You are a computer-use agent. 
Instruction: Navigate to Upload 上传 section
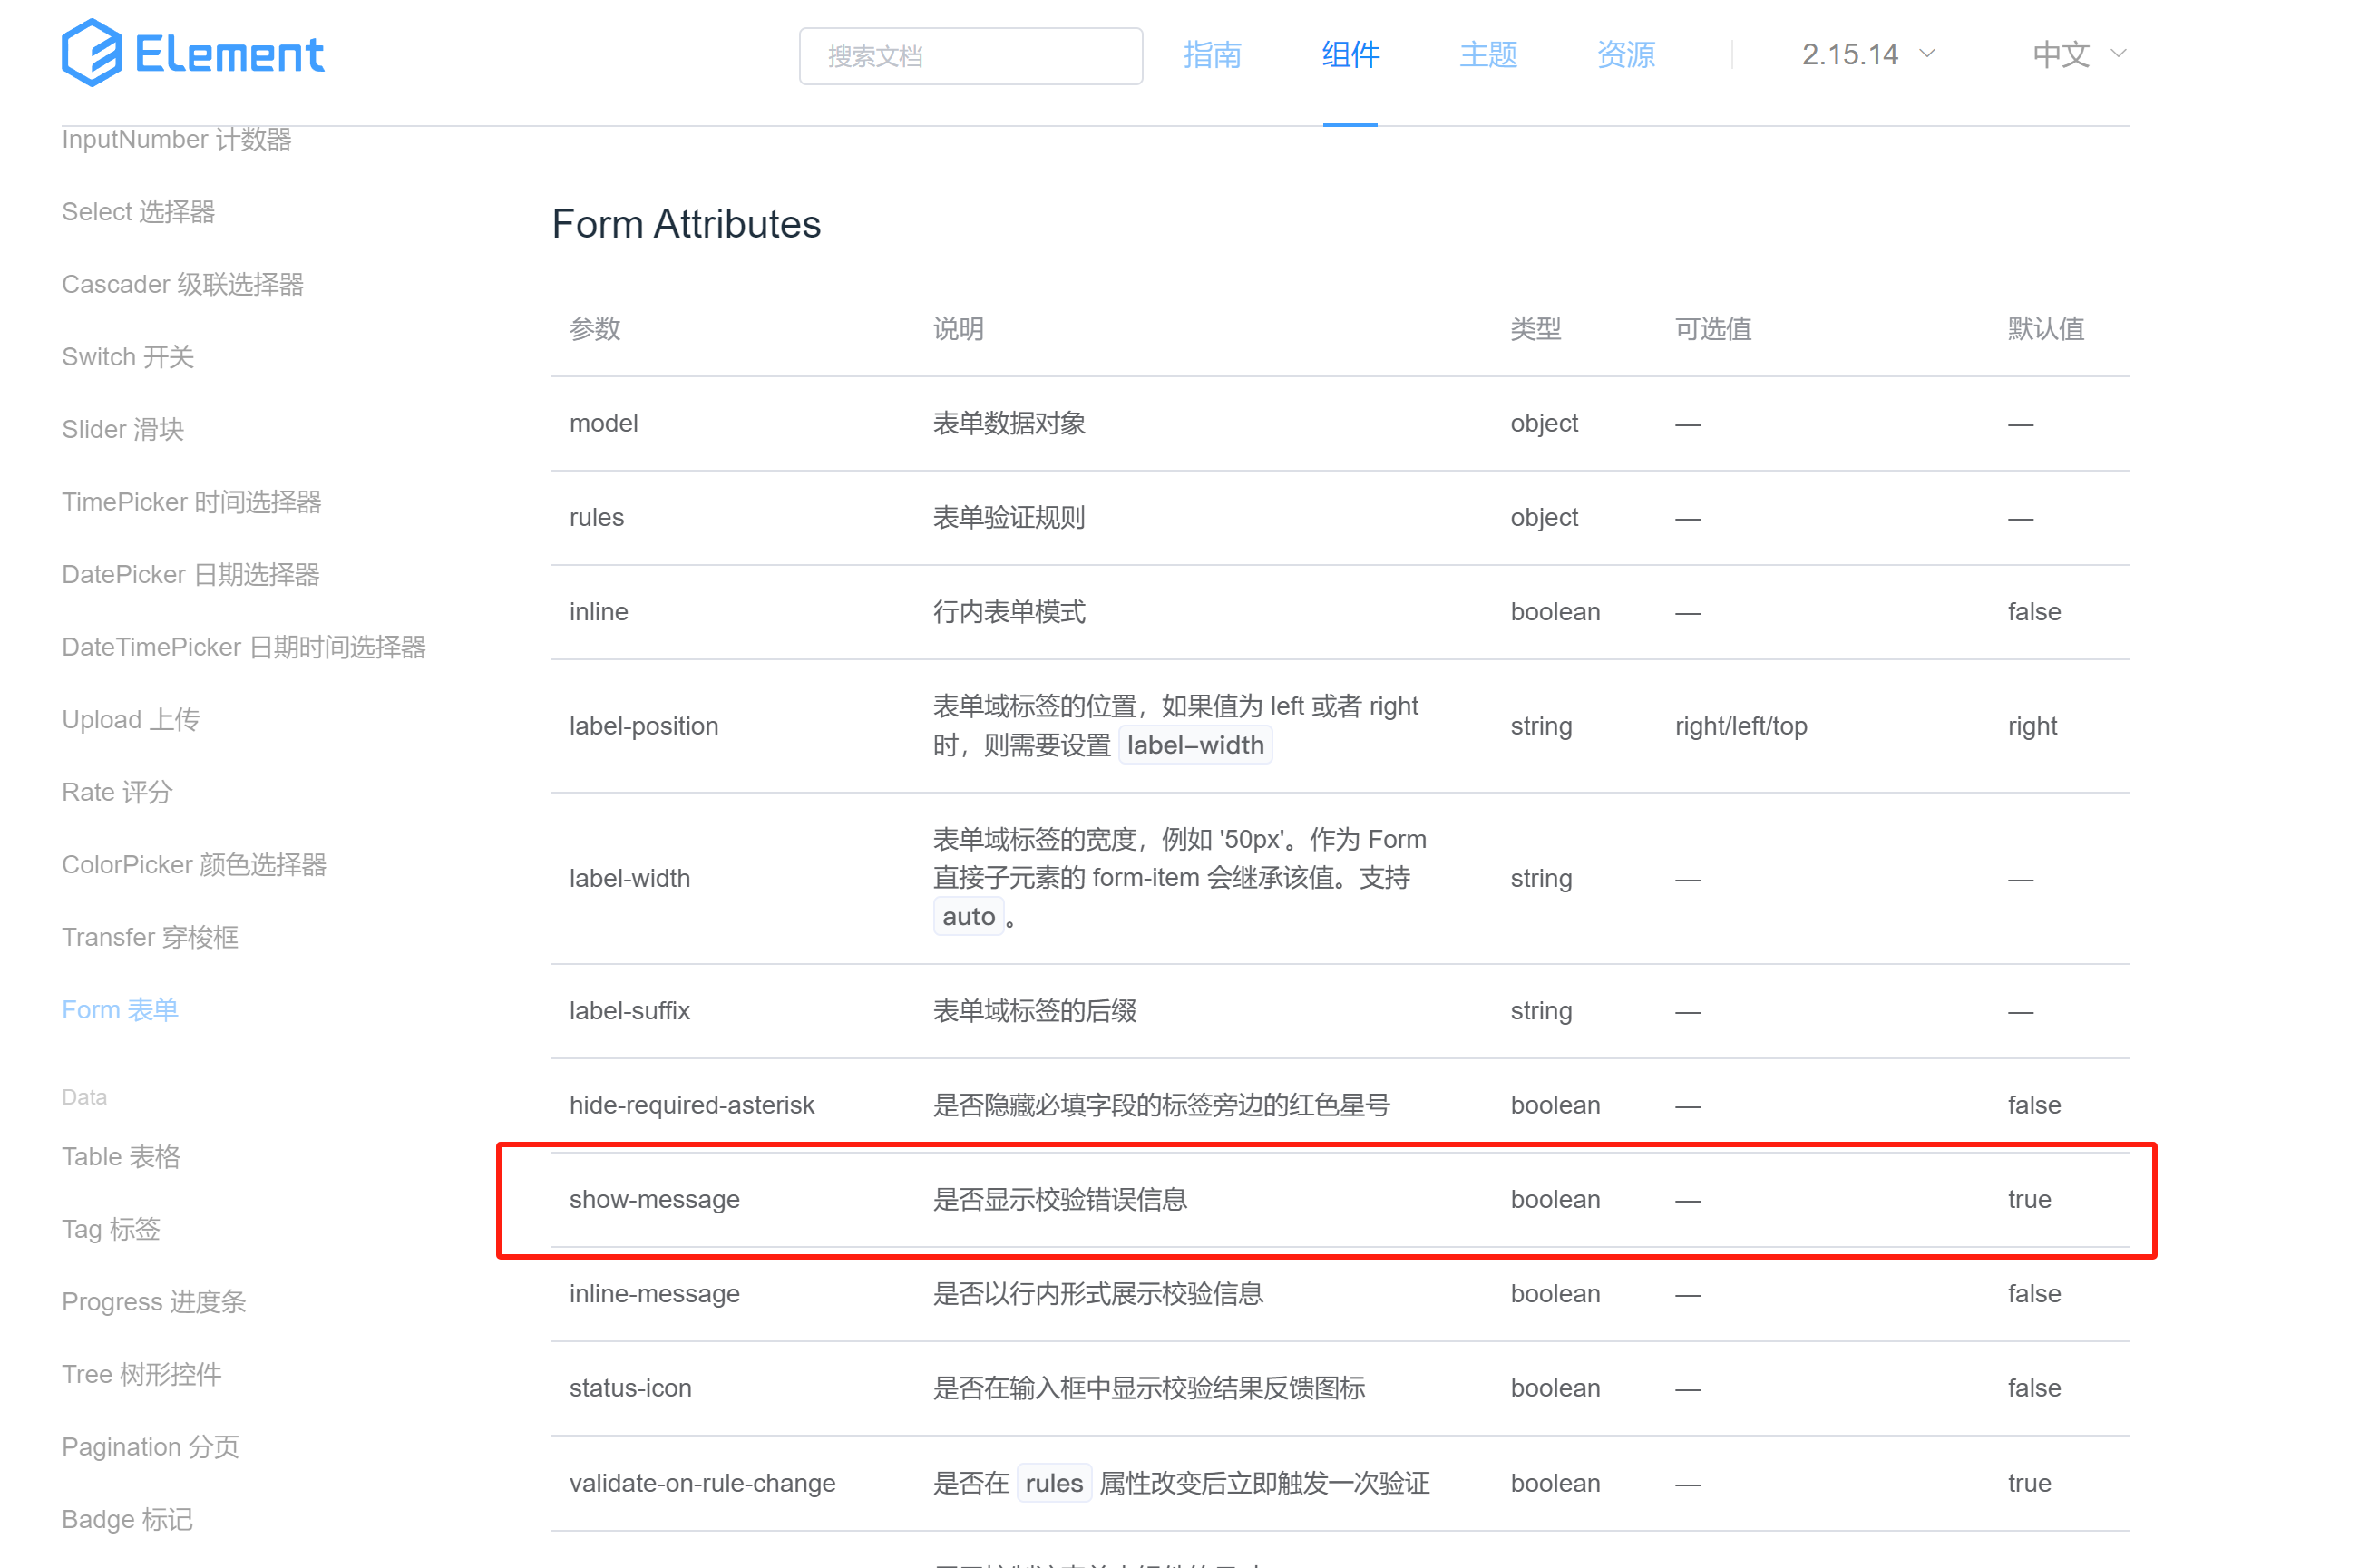click(x=130, y=718)
